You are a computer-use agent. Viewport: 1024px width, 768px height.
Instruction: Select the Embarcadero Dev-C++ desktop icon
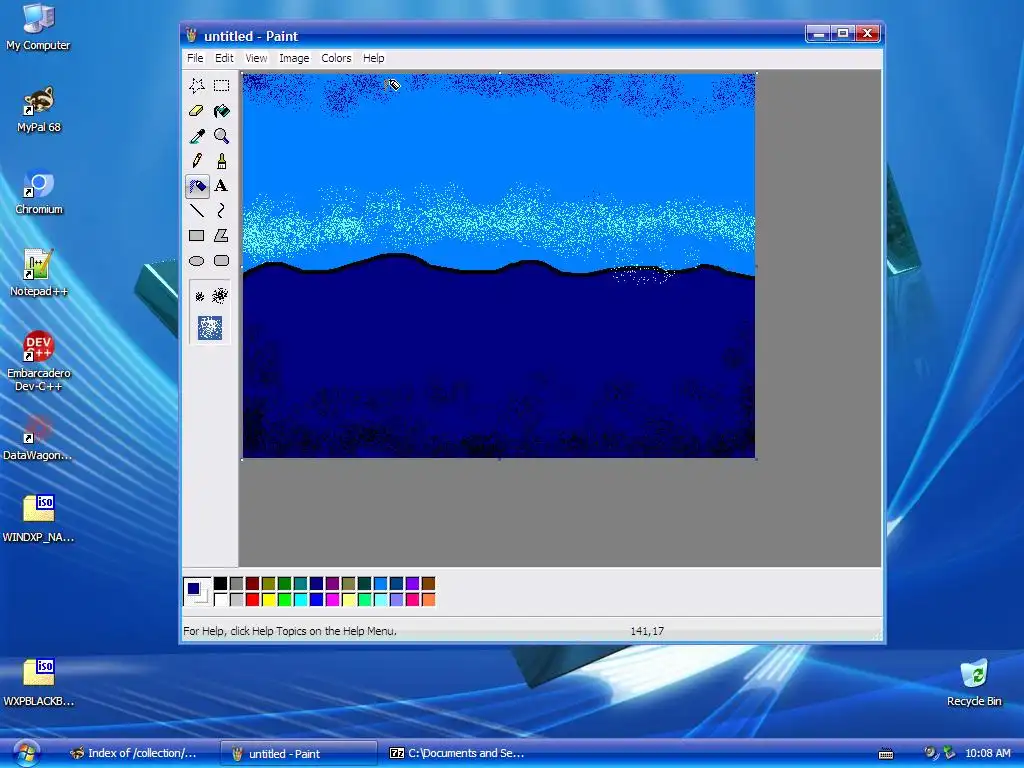pos(39,361)
